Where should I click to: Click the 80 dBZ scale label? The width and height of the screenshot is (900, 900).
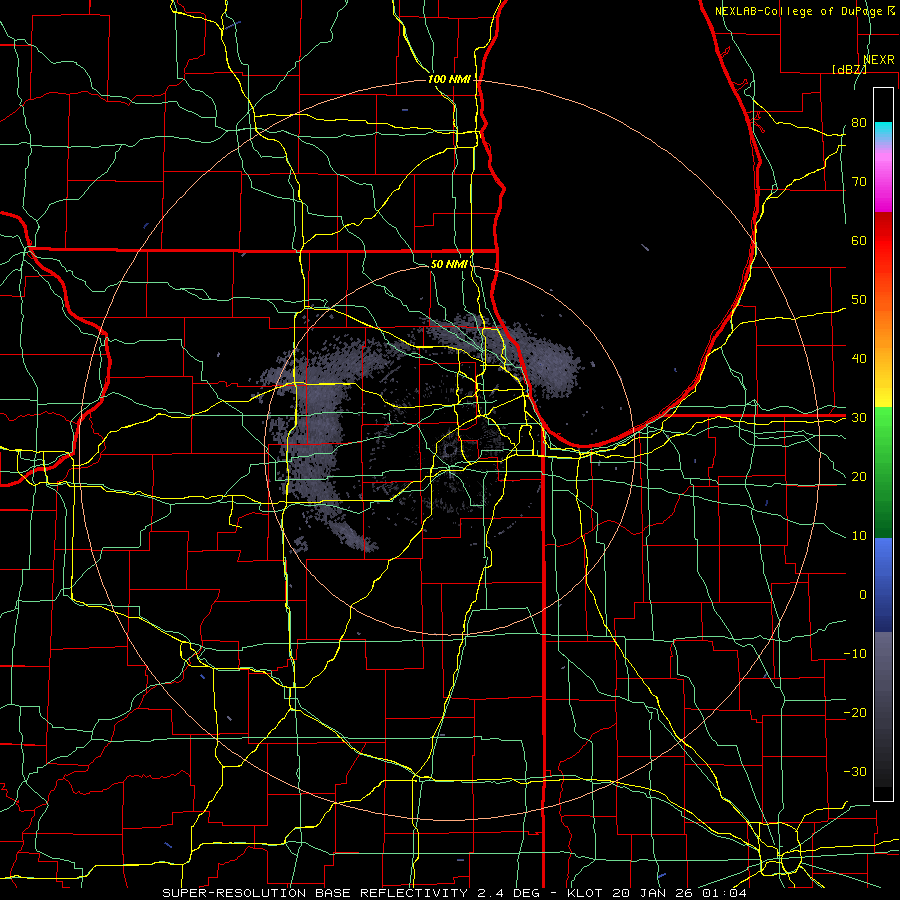859,123
